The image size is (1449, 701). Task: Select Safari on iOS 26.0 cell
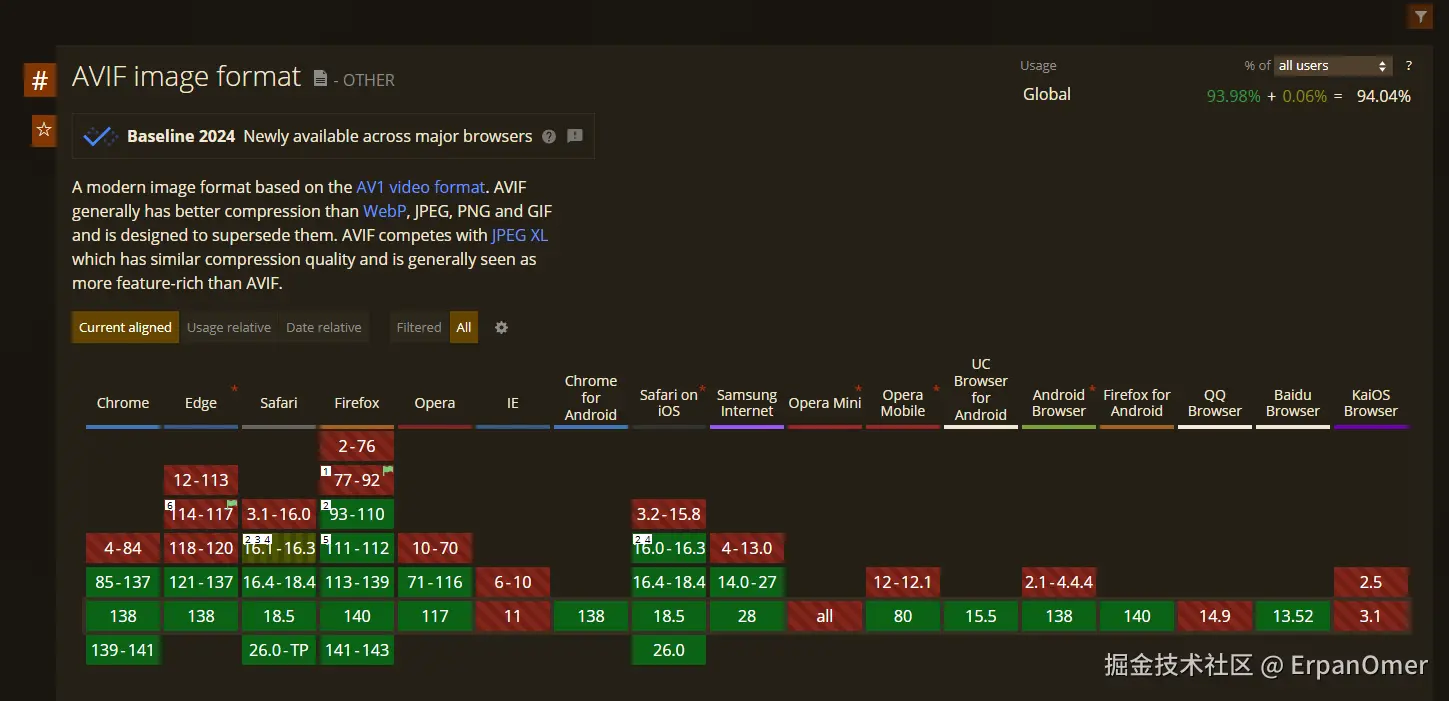point(669,650)
